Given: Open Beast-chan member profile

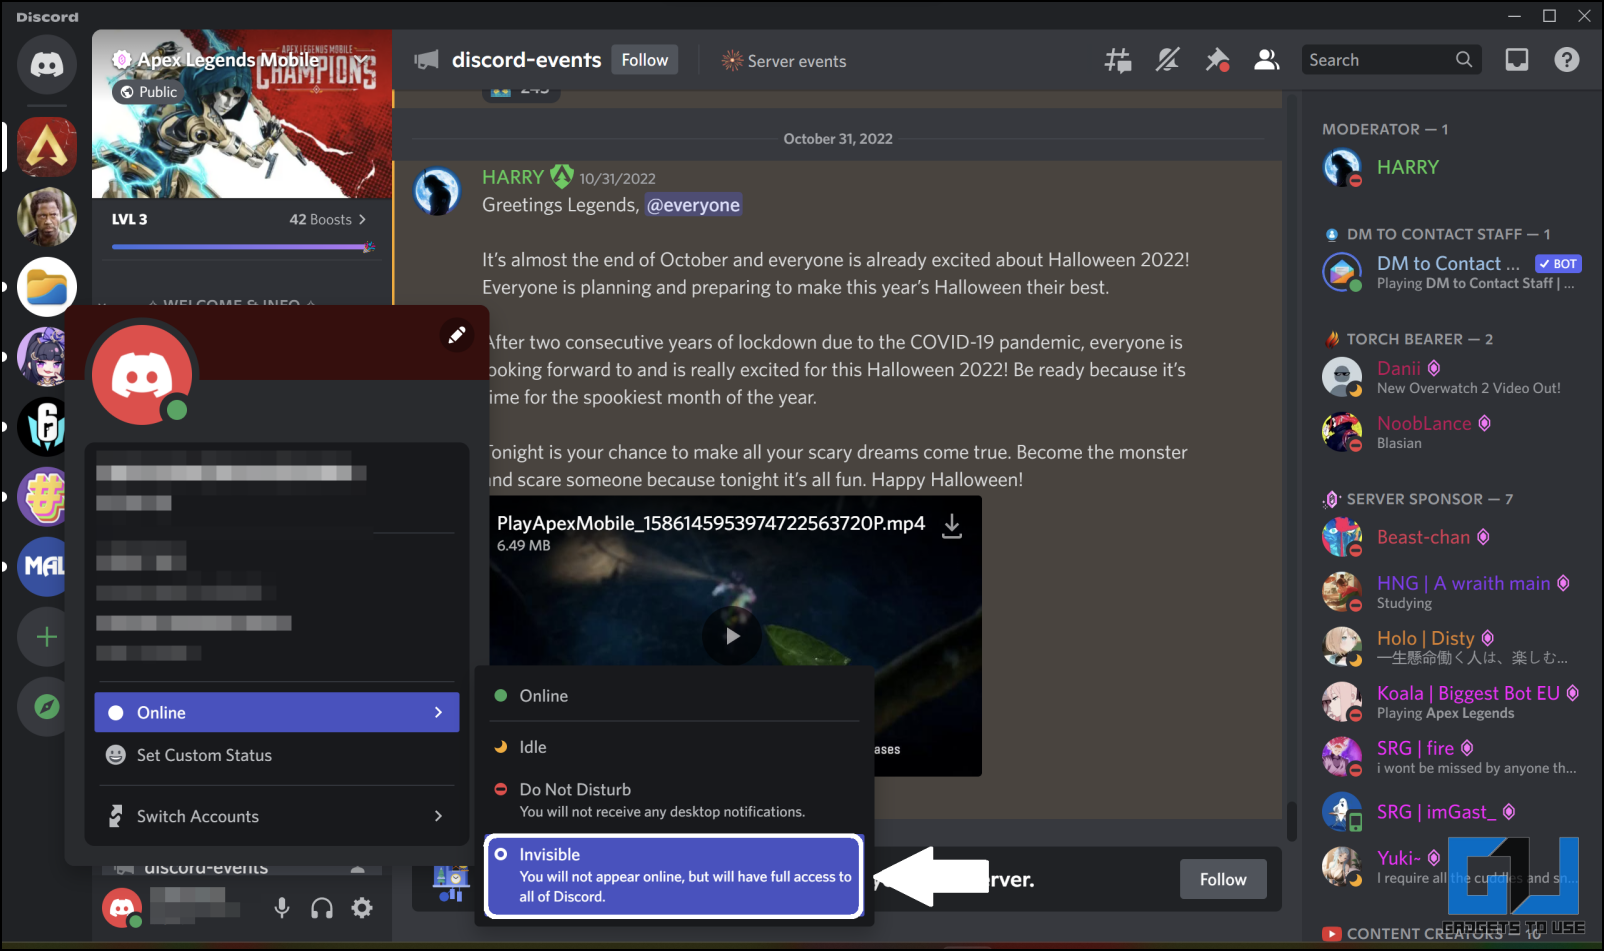Looking at the screenshot, I should coord(1453,537).
